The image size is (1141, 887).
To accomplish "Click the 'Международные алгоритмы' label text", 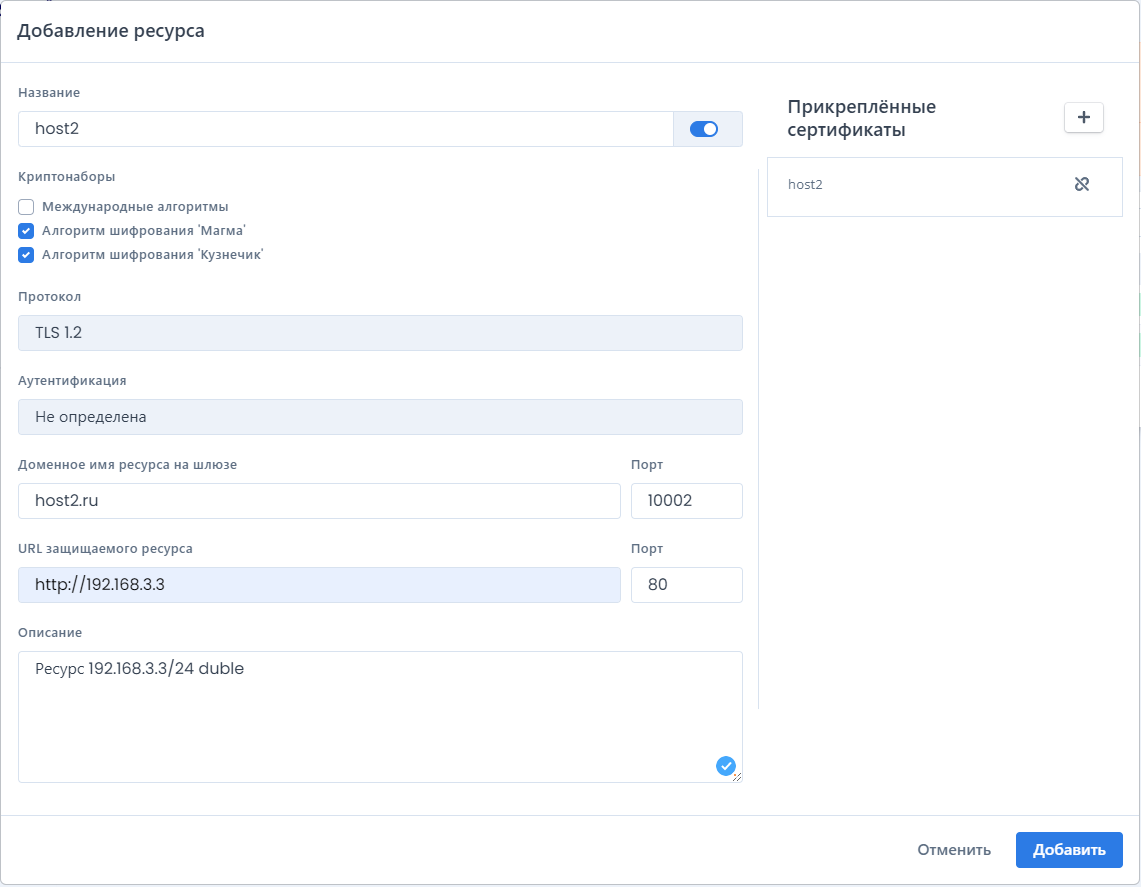I will tap(135, 207).
